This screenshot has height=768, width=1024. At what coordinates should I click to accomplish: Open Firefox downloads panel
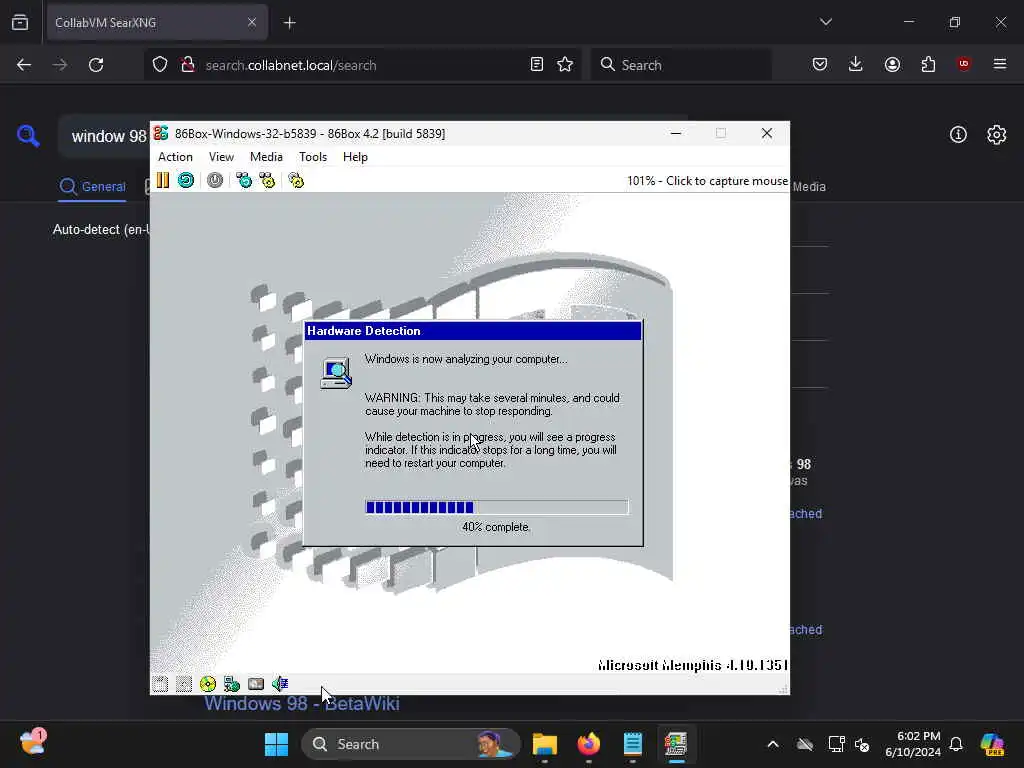(x=856, y=64)
